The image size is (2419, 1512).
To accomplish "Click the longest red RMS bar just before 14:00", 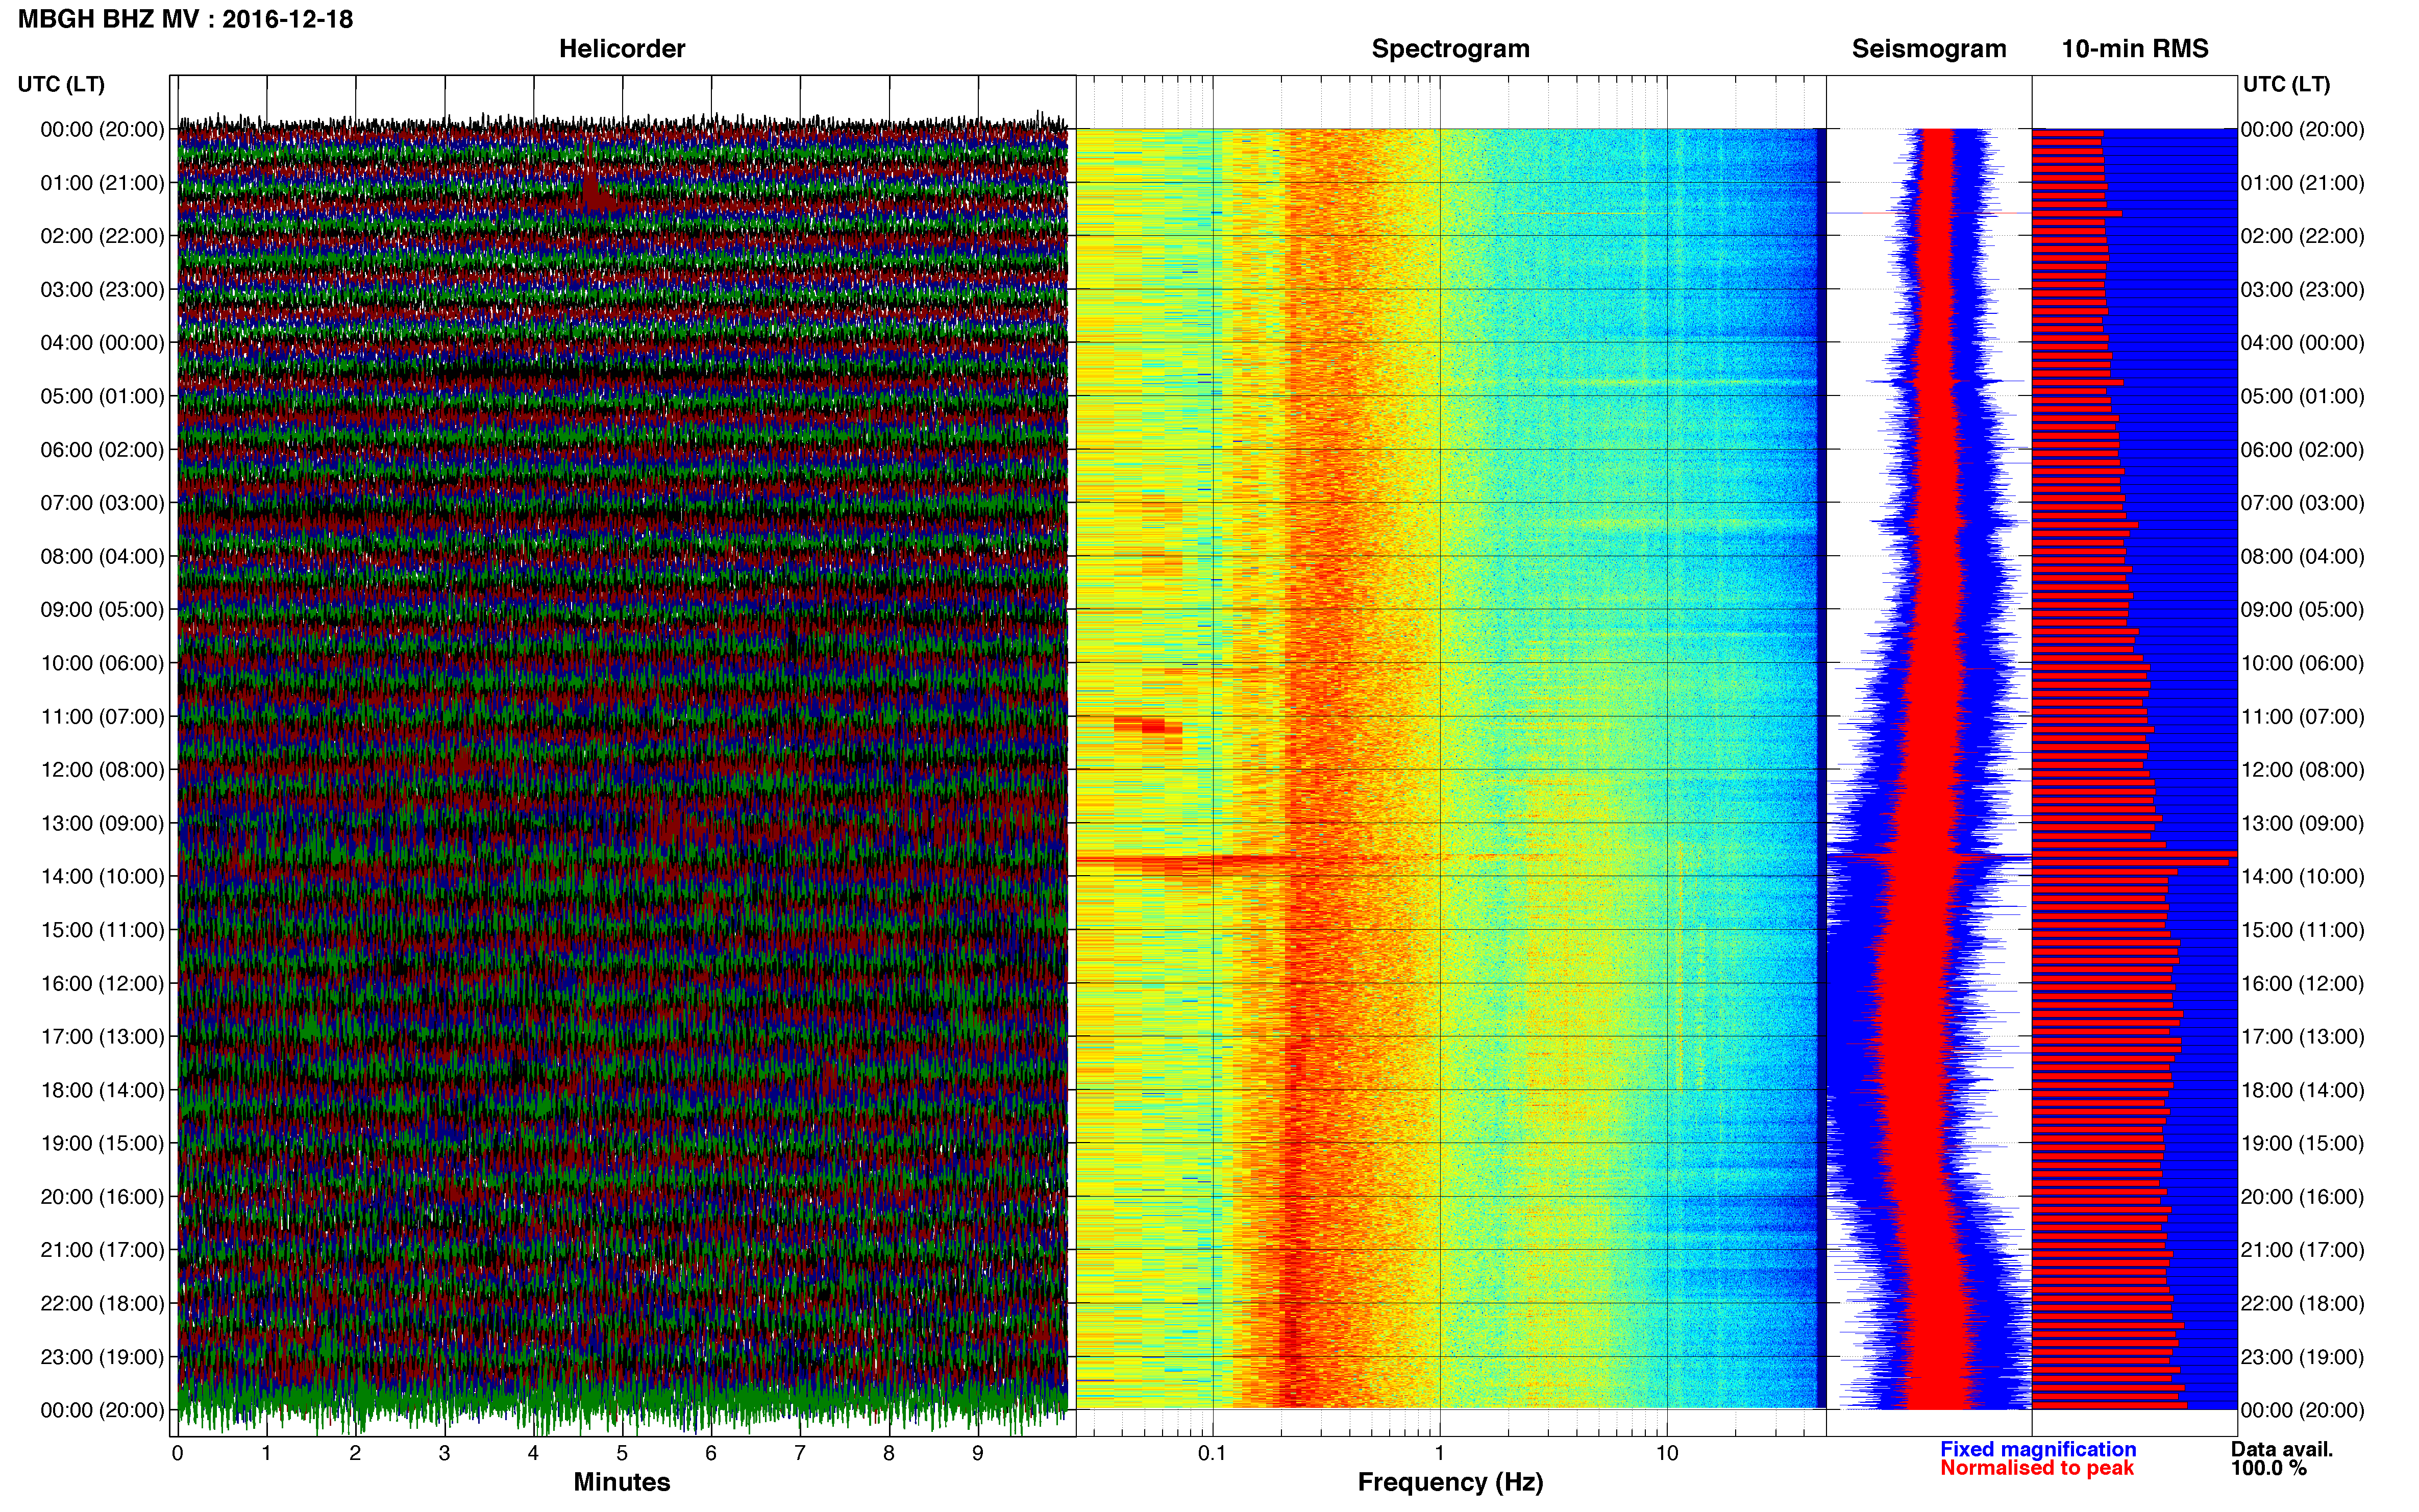I will (x=2134, y=854).
